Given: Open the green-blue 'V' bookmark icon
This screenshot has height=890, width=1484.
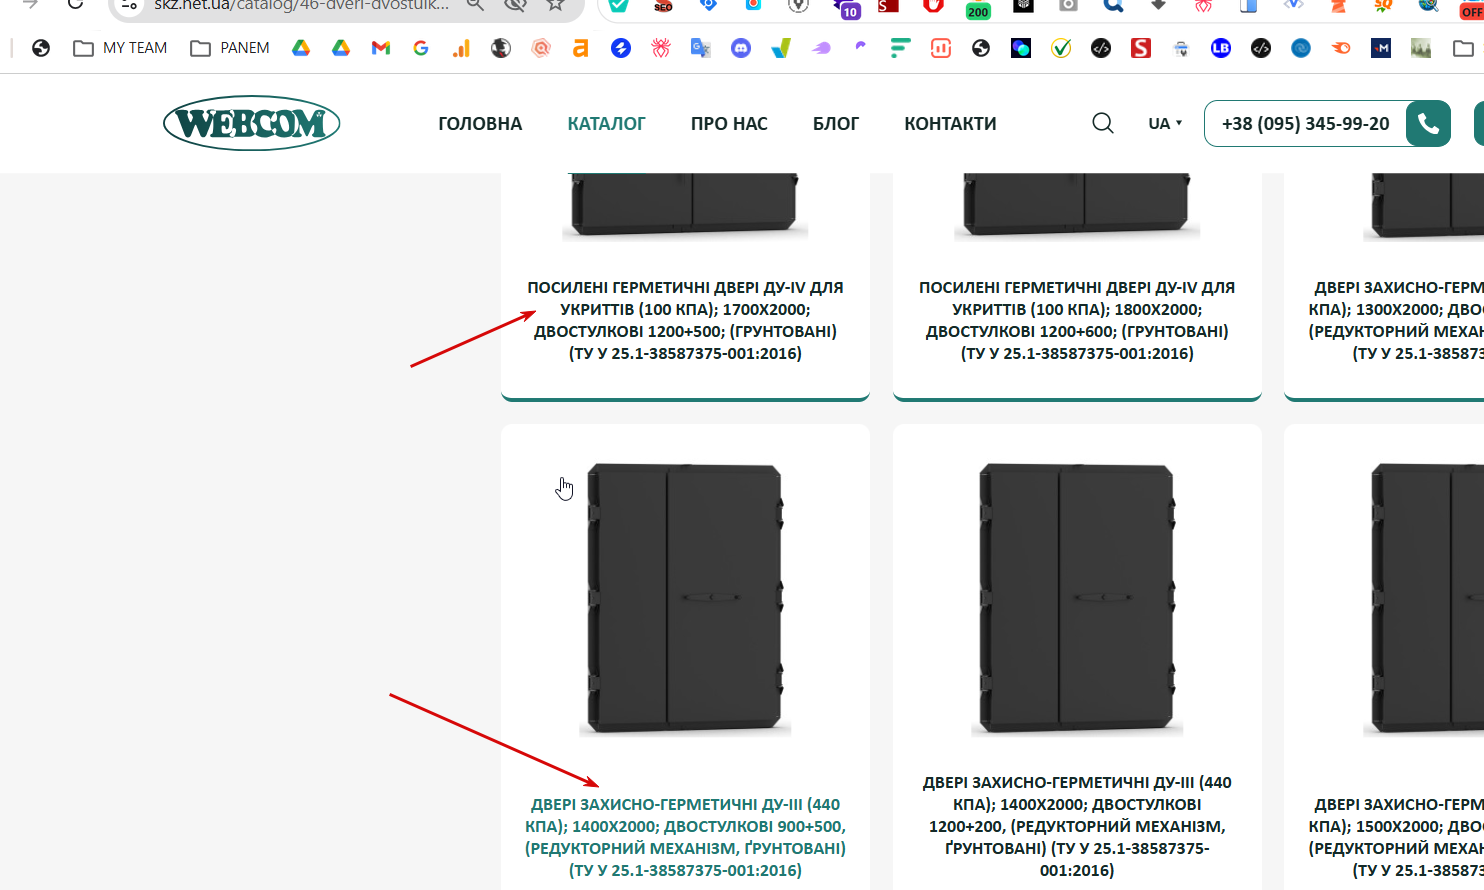Looking at the screenshot, I should 781,48.
